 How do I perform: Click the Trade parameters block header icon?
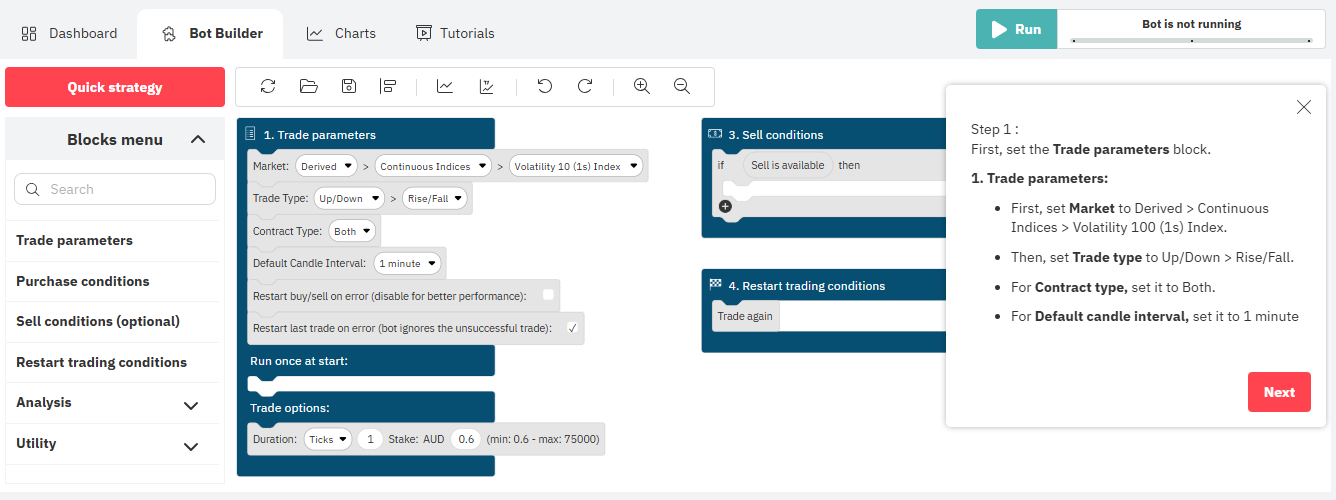click(x=250, y=134)
